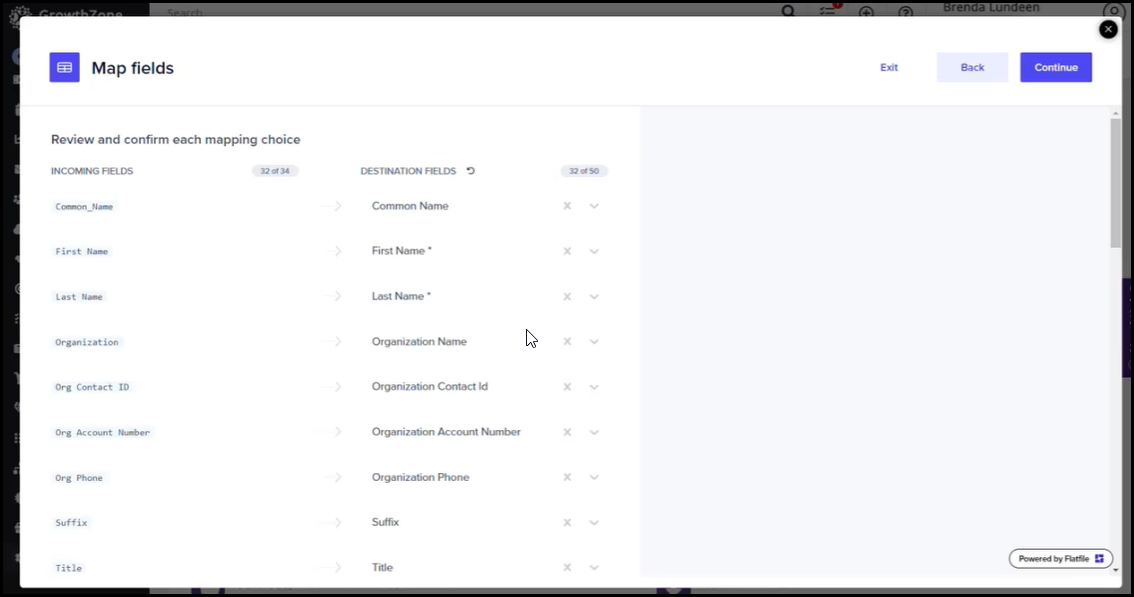Clear the Organization Phone mapping with X
The height and width of the screenshot is (597, 1134).
click(x=567, y=478)
